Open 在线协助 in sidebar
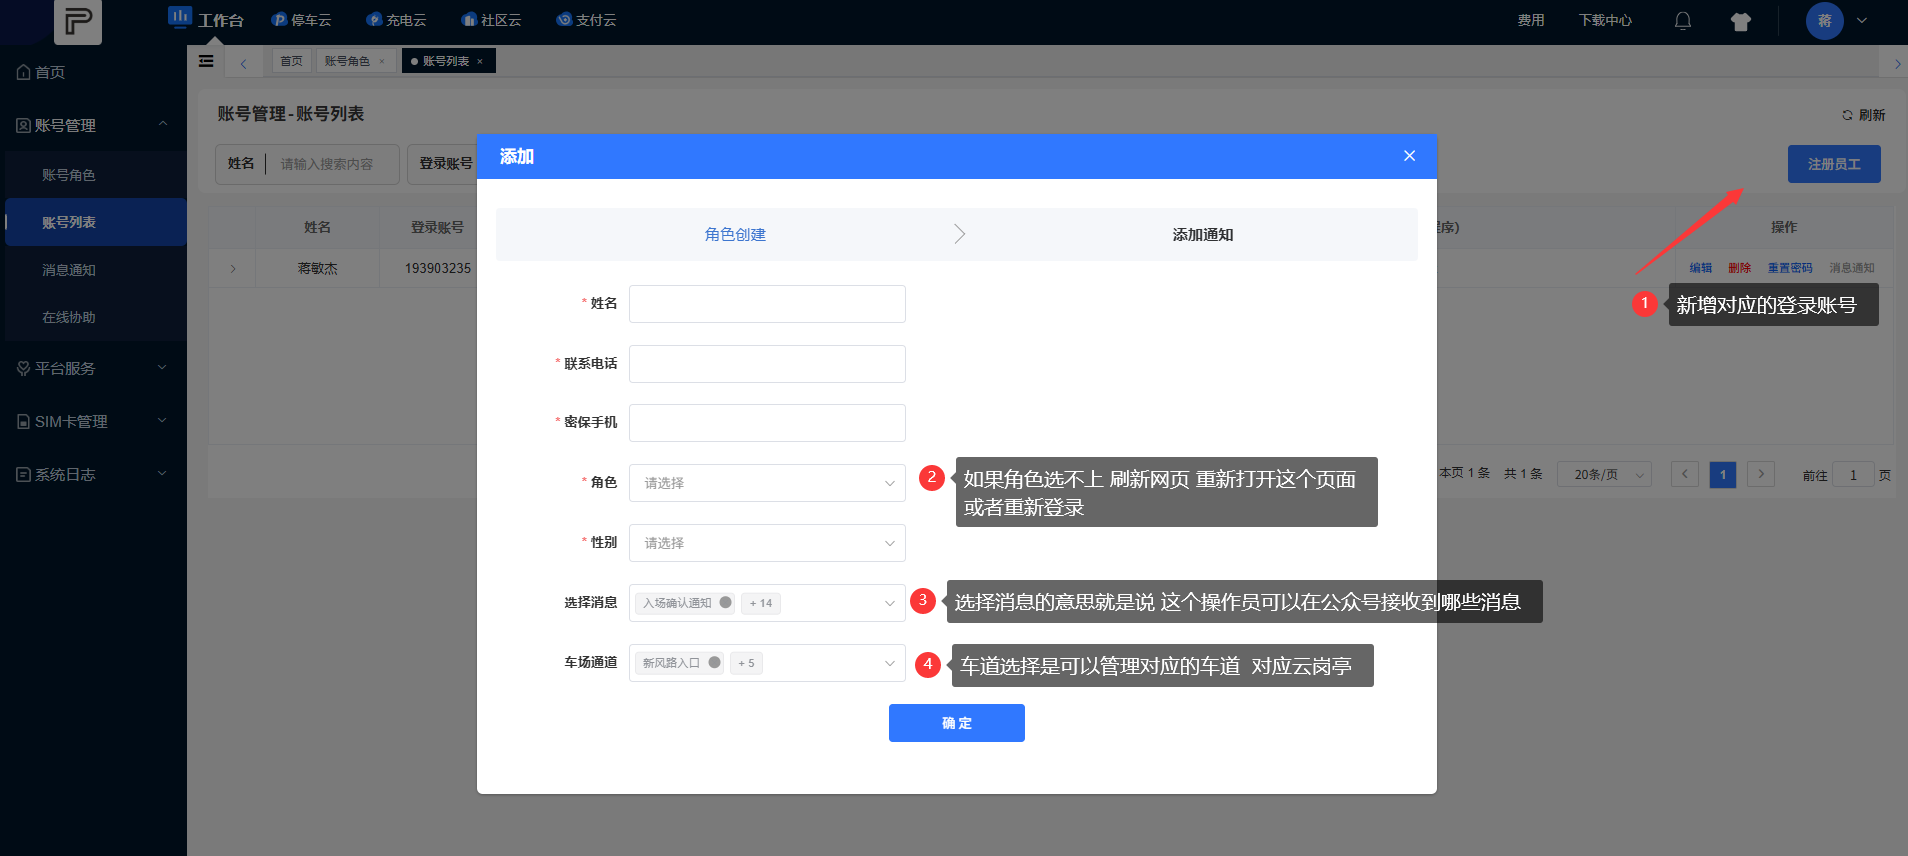This screenshot has width=1908, height=856. [68, 317]
